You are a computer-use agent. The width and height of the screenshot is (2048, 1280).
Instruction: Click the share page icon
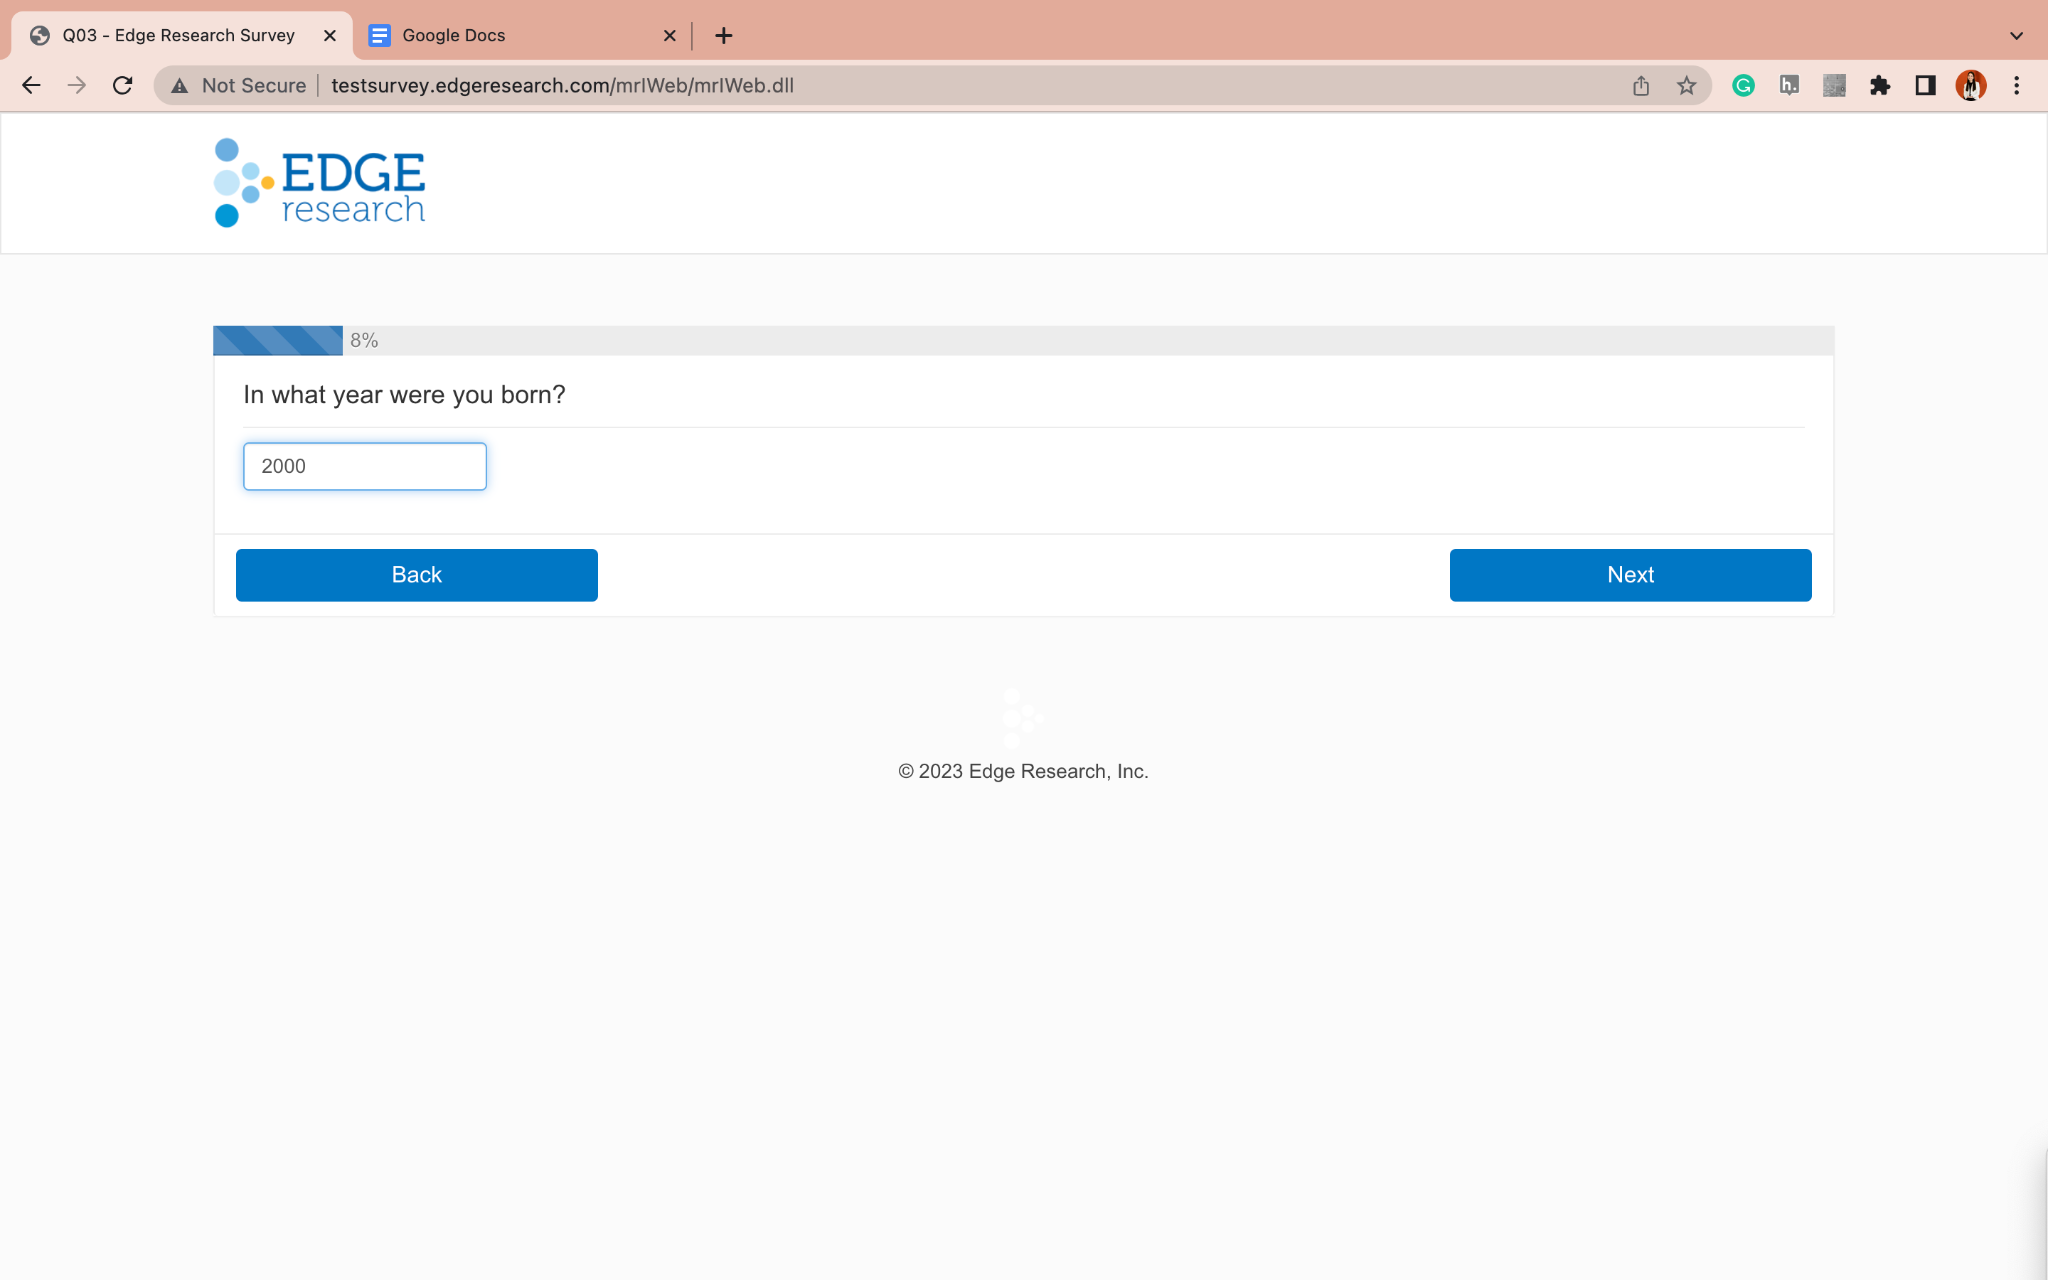1641,85
